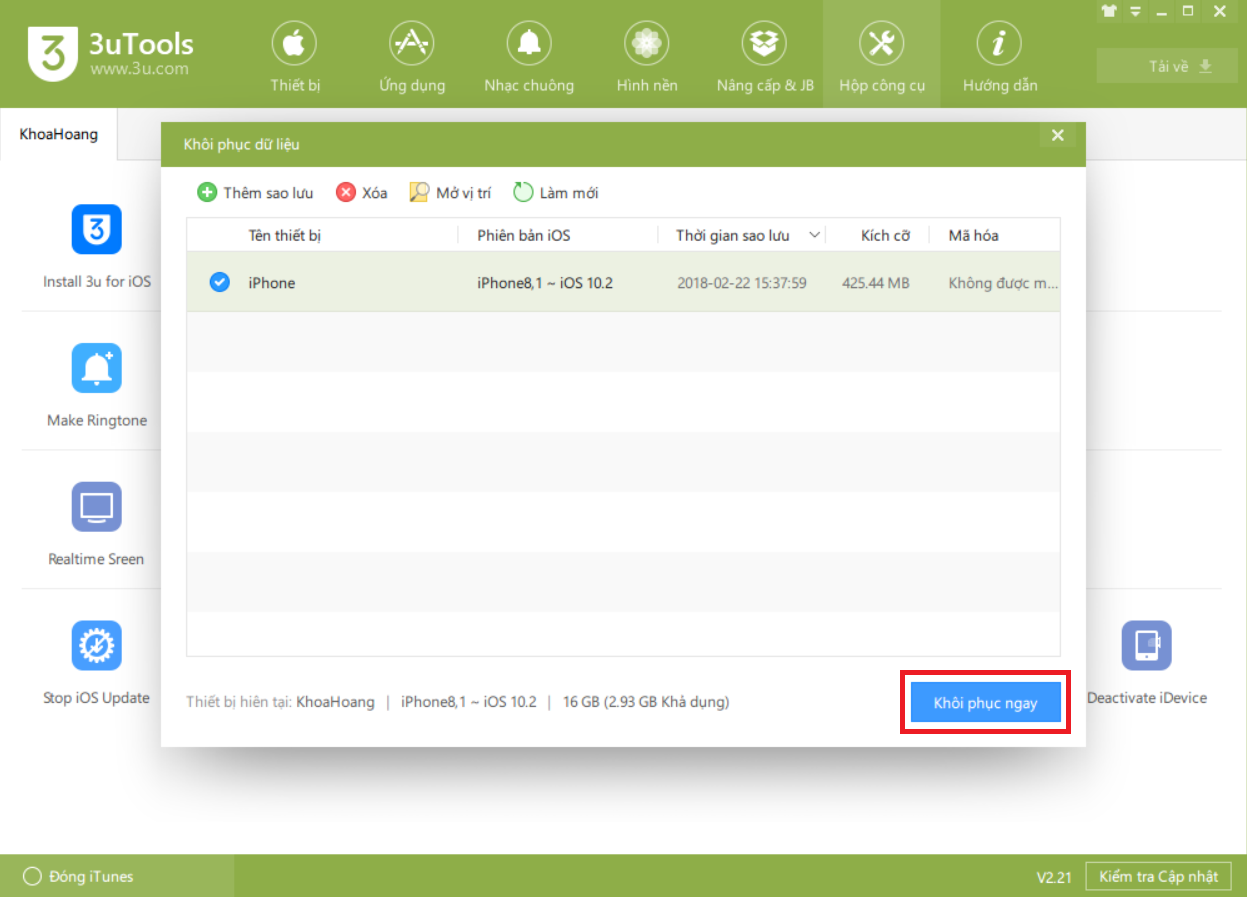Viewport: 1247px width, 897px height.
Task: Launch the Make Ringtone tool
Action: pyautogui.click(x=97, y=368)
